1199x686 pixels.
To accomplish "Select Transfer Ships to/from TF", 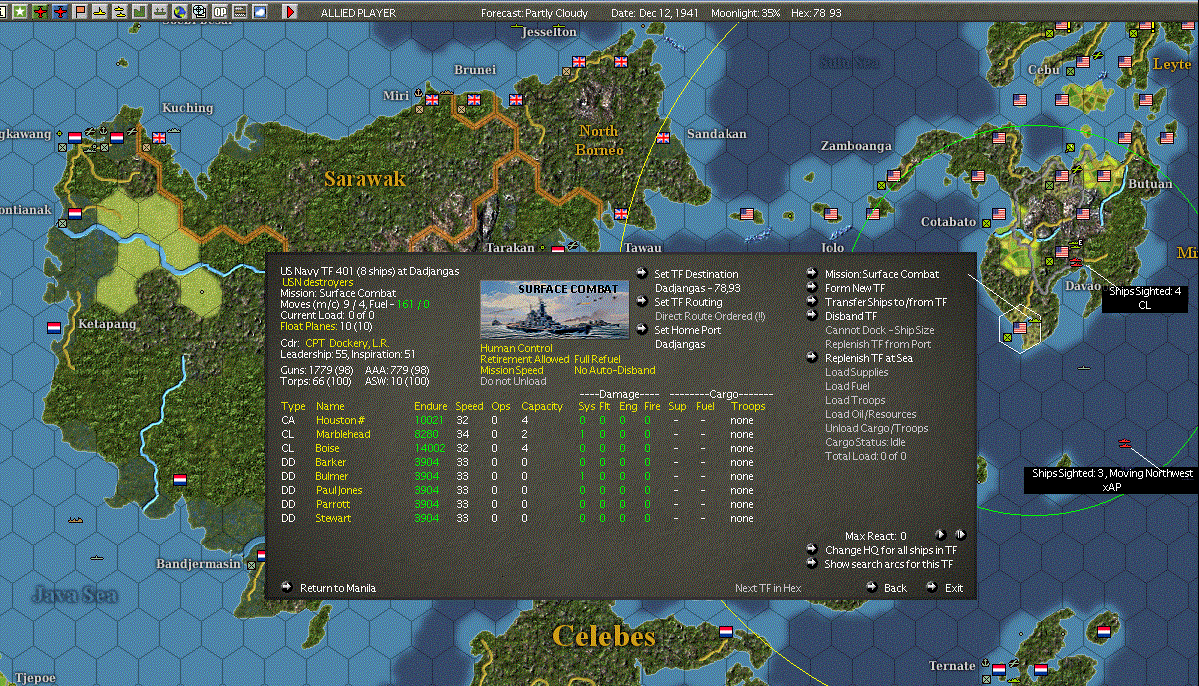I will coord(885,302).
